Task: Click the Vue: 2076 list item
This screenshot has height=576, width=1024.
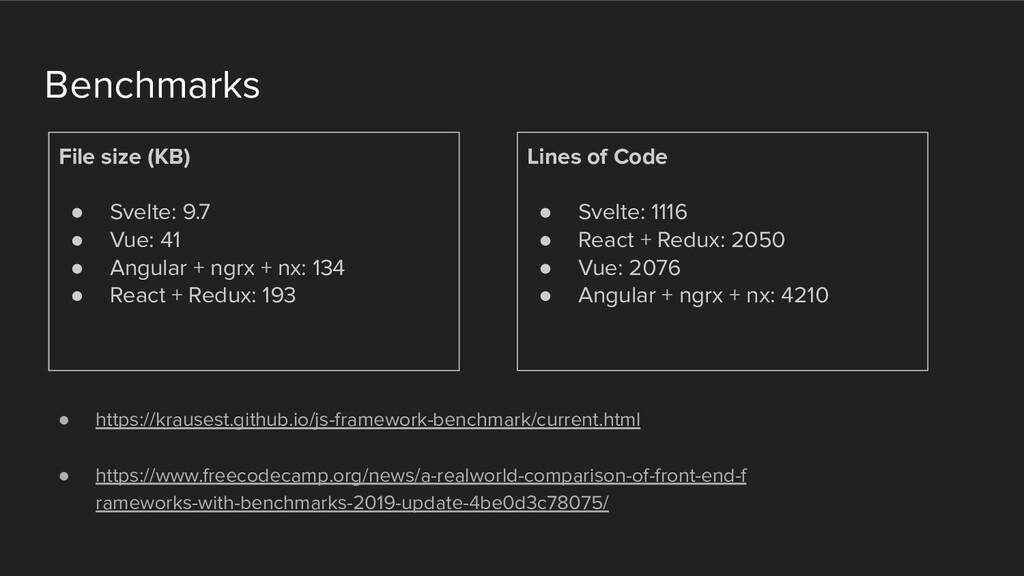Action: [629, 268]
